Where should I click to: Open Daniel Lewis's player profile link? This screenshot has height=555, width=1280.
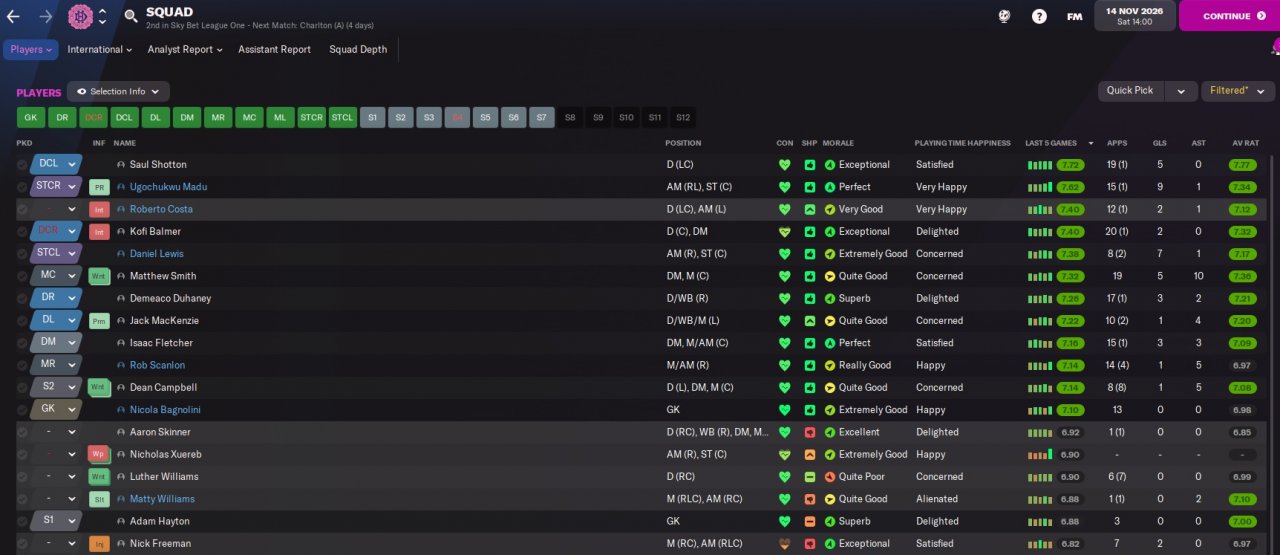coord(157,254)
